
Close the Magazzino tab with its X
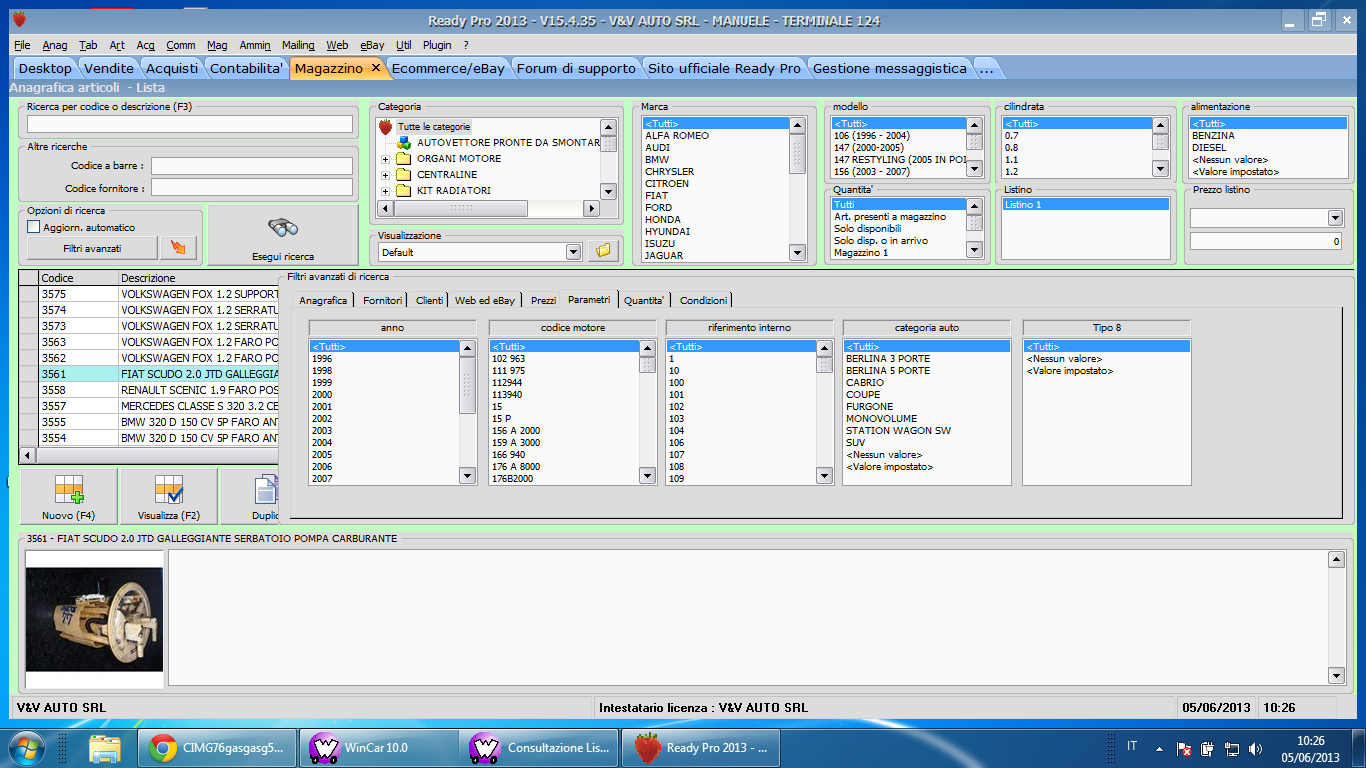(x=376, y=68)
